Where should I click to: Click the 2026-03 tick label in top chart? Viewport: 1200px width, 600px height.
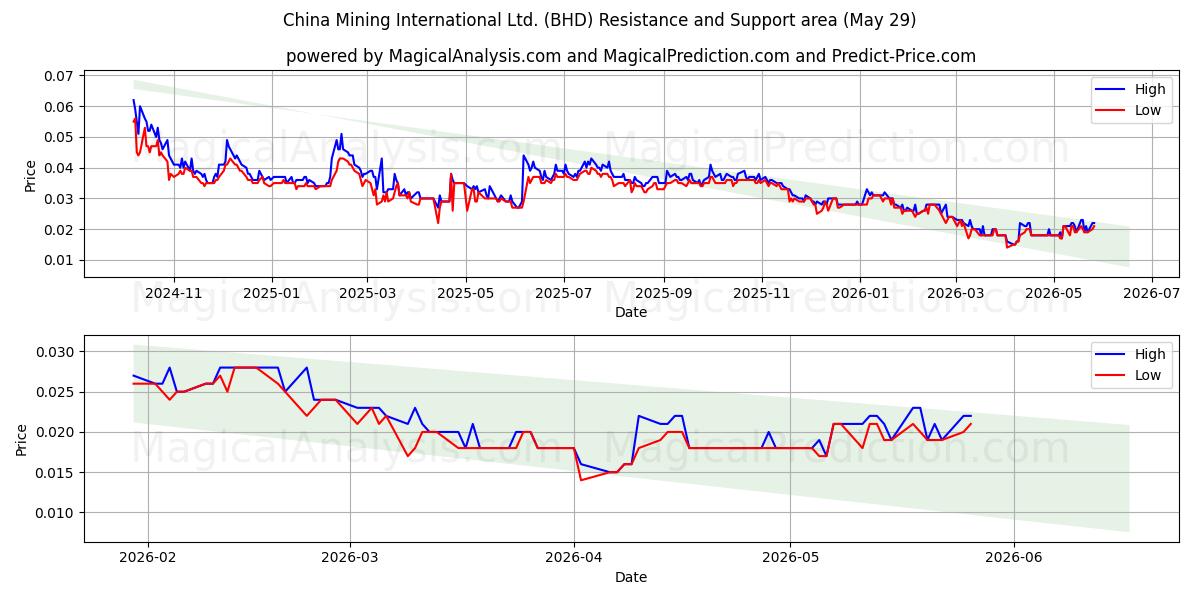(955, 294)
